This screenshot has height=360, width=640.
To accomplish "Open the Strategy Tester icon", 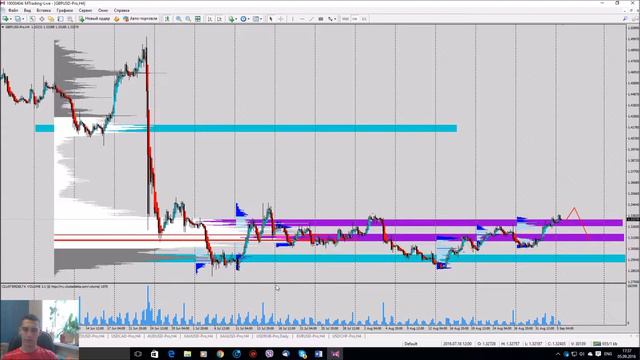I will point(70,19).
